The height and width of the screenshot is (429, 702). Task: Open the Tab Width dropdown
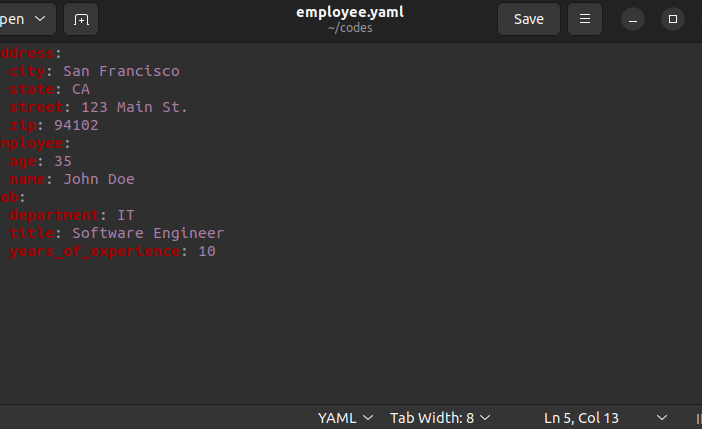pos(440,418)
